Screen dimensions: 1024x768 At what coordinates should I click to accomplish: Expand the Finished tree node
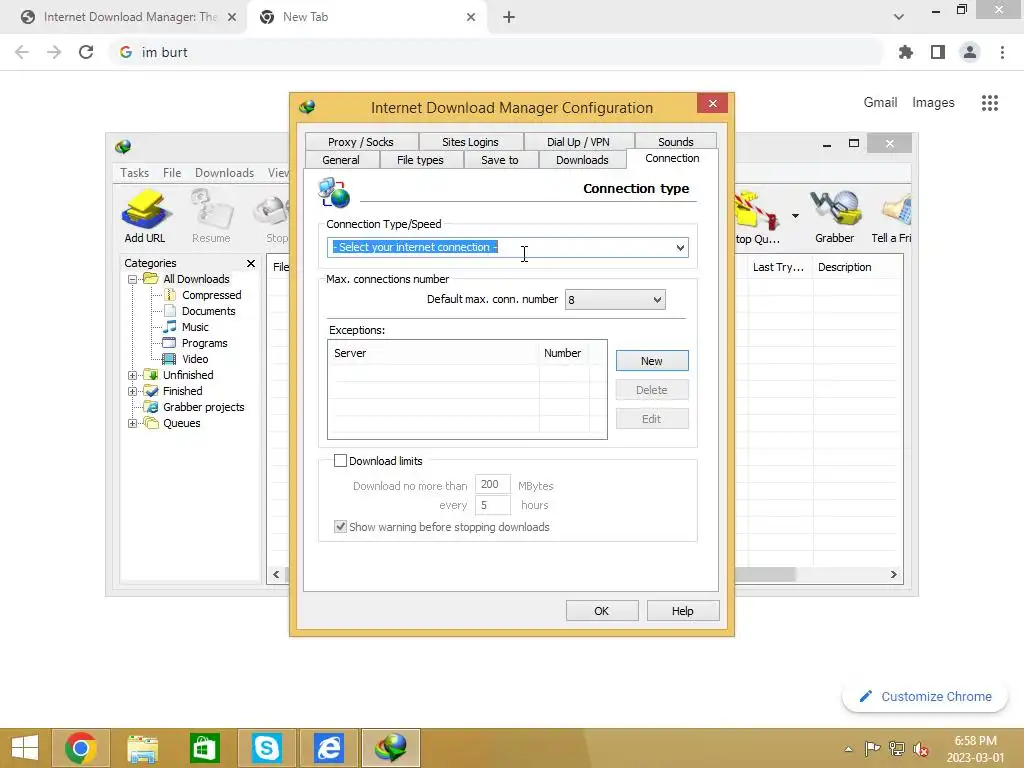click(x=133, y=391)
